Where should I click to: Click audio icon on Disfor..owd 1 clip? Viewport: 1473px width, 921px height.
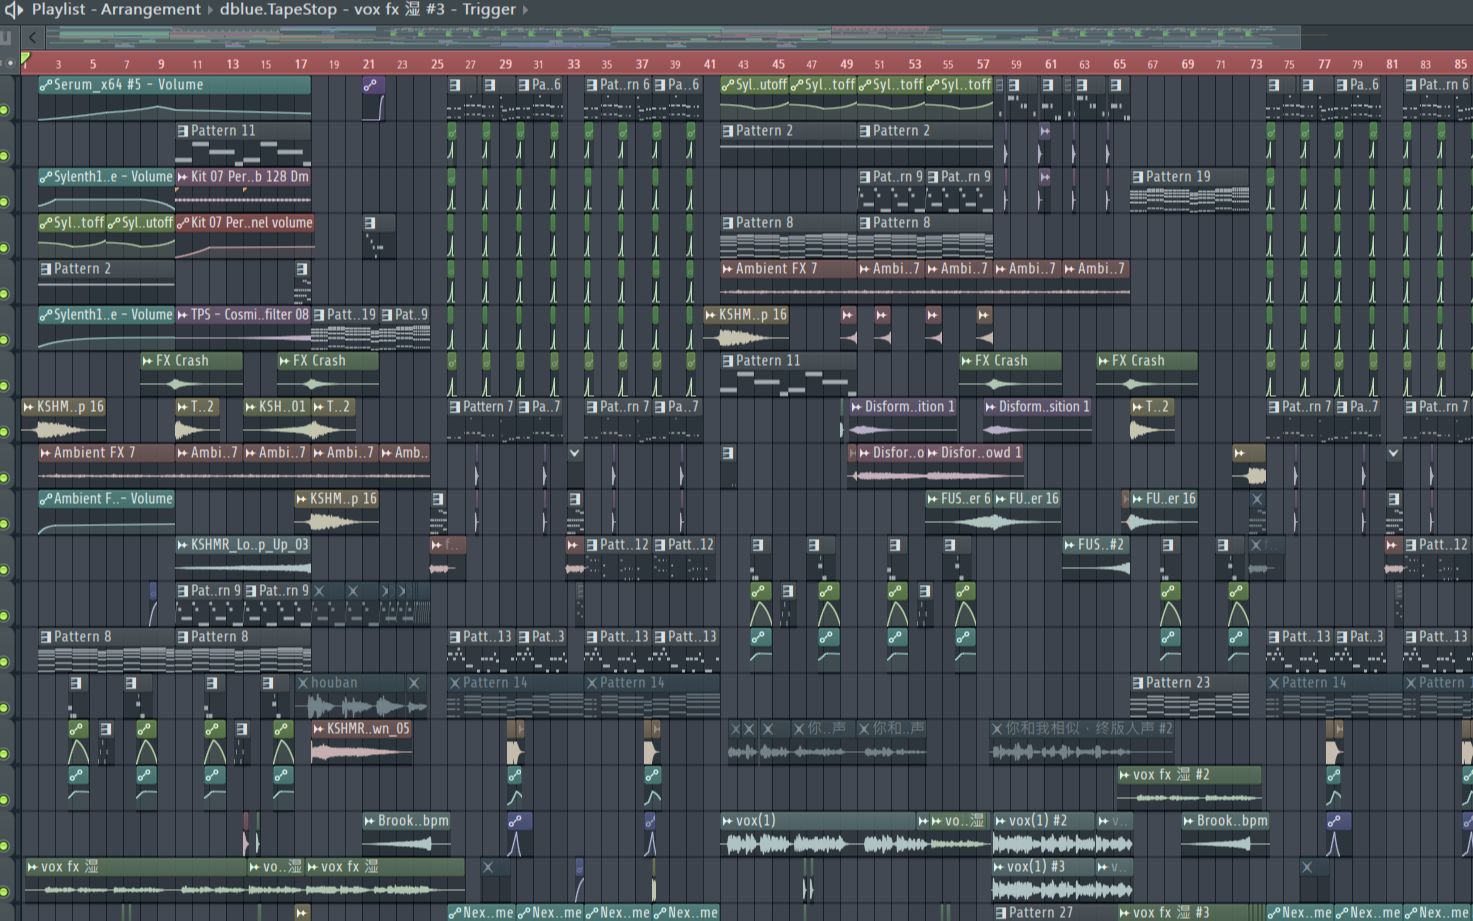tap(932, 453)
